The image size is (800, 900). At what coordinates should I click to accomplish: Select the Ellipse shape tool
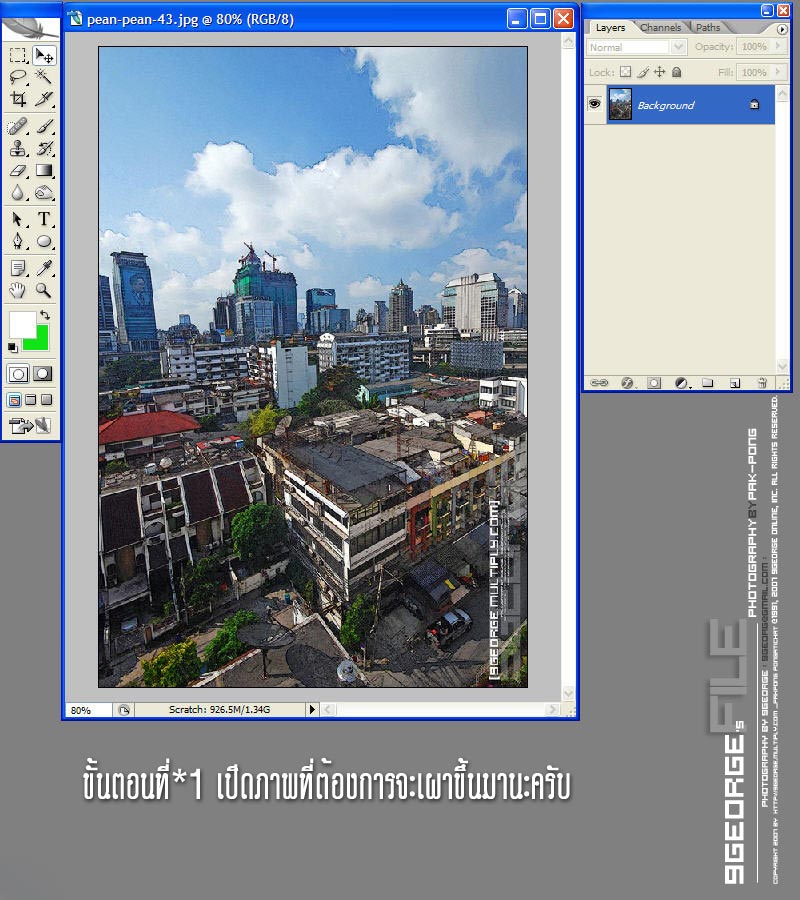pyautogui.click(x=44, y=241)
